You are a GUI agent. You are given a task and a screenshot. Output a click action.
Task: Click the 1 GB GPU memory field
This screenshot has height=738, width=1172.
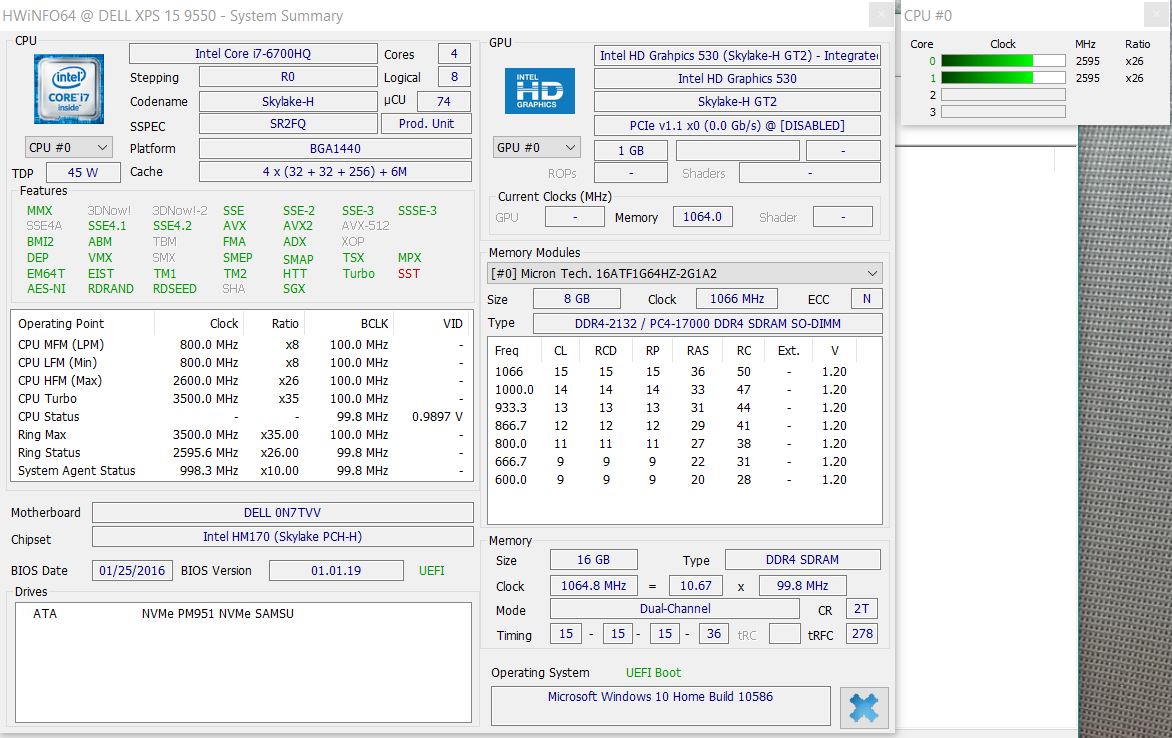631,150
